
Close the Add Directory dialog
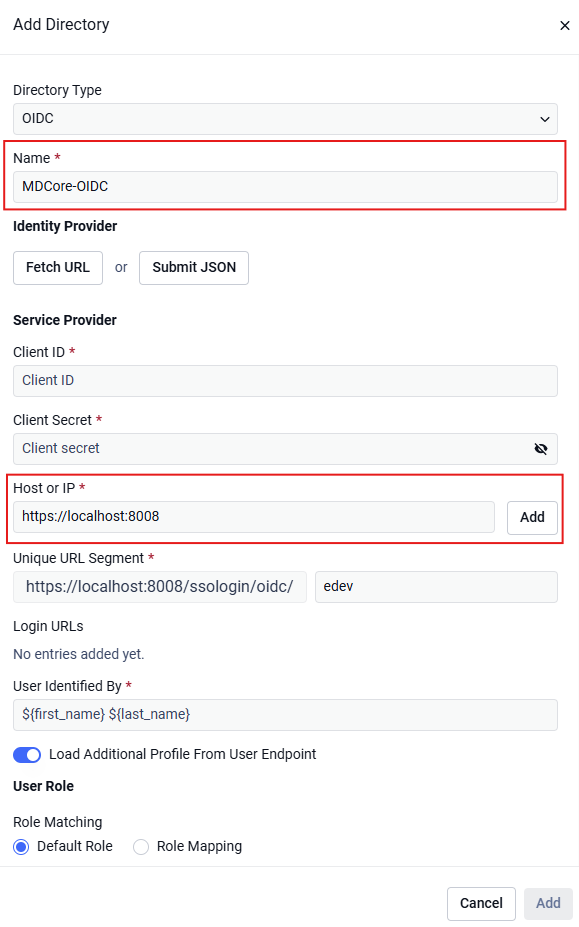(564, 25)
